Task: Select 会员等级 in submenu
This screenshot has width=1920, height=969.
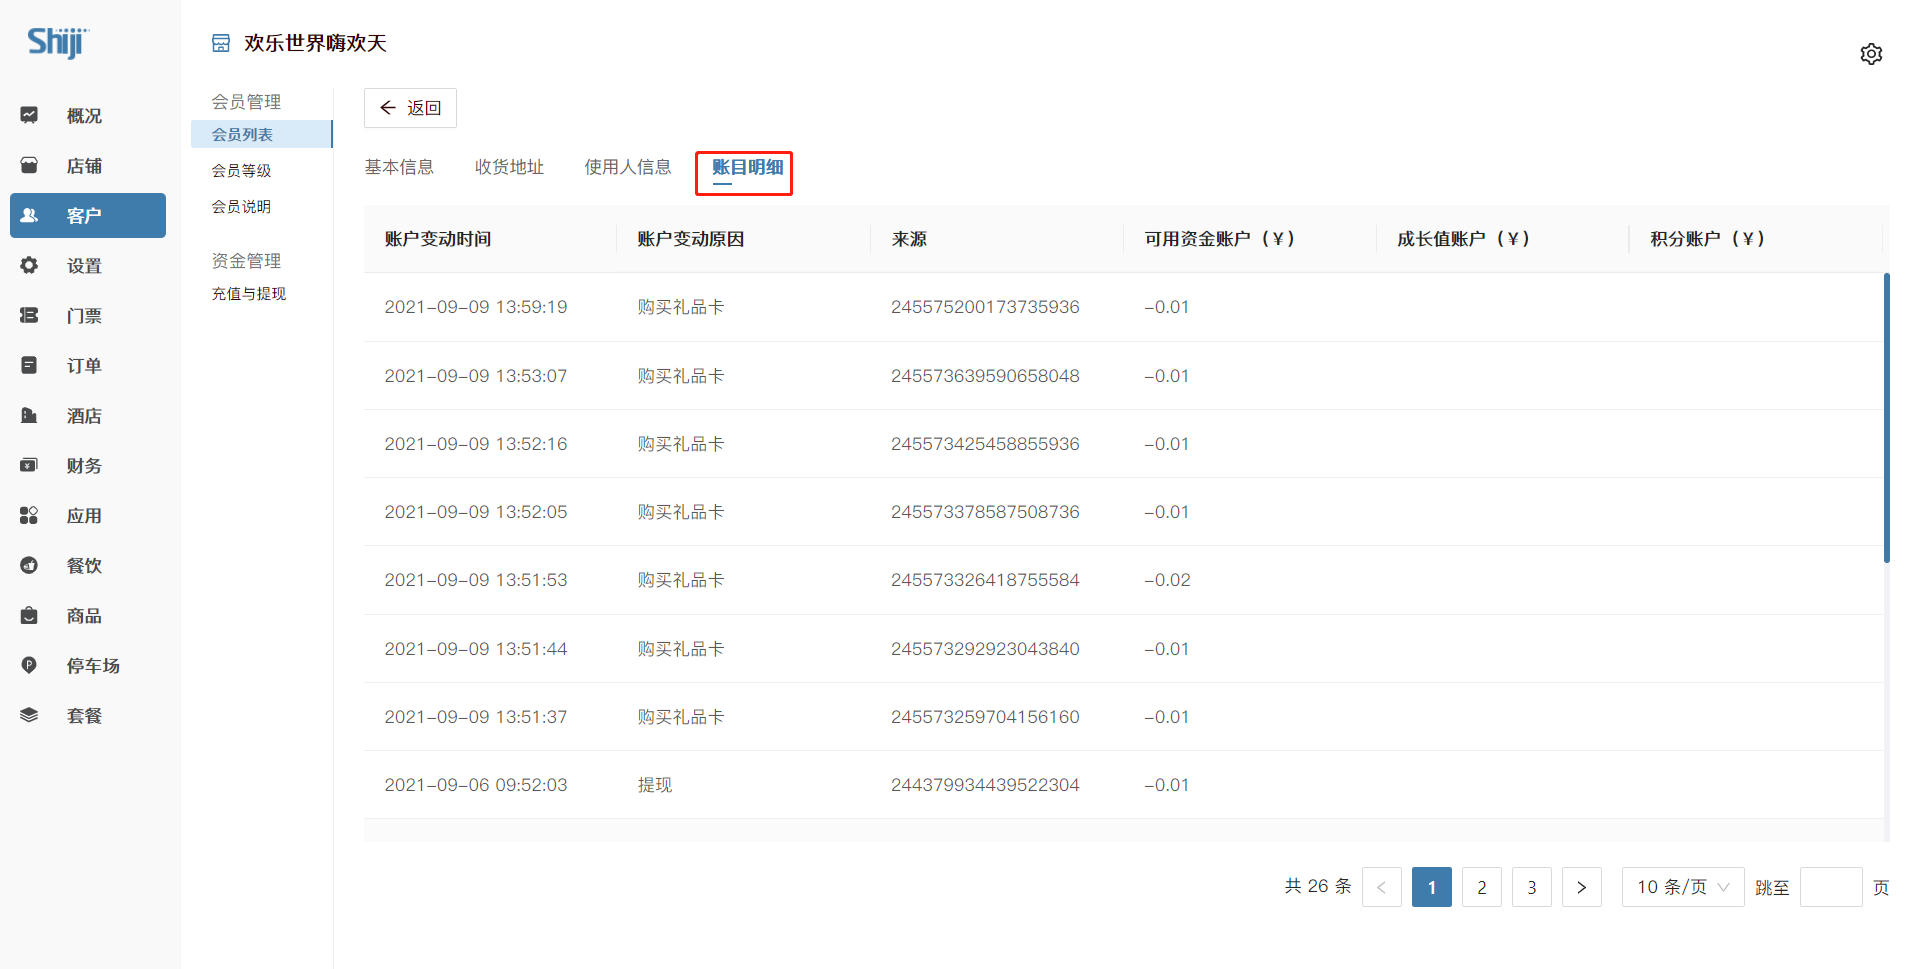Action: click(x=241, y=170)
